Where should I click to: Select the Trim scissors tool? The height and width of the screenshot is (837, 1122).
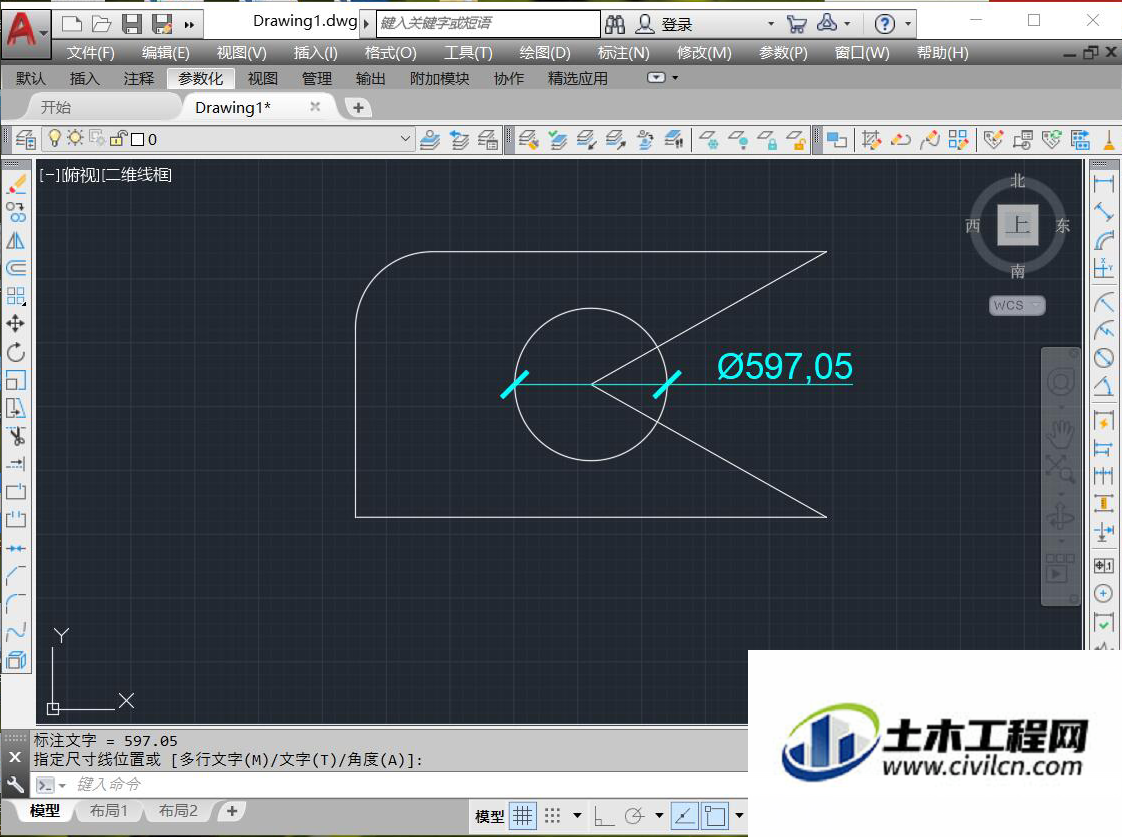16,436
